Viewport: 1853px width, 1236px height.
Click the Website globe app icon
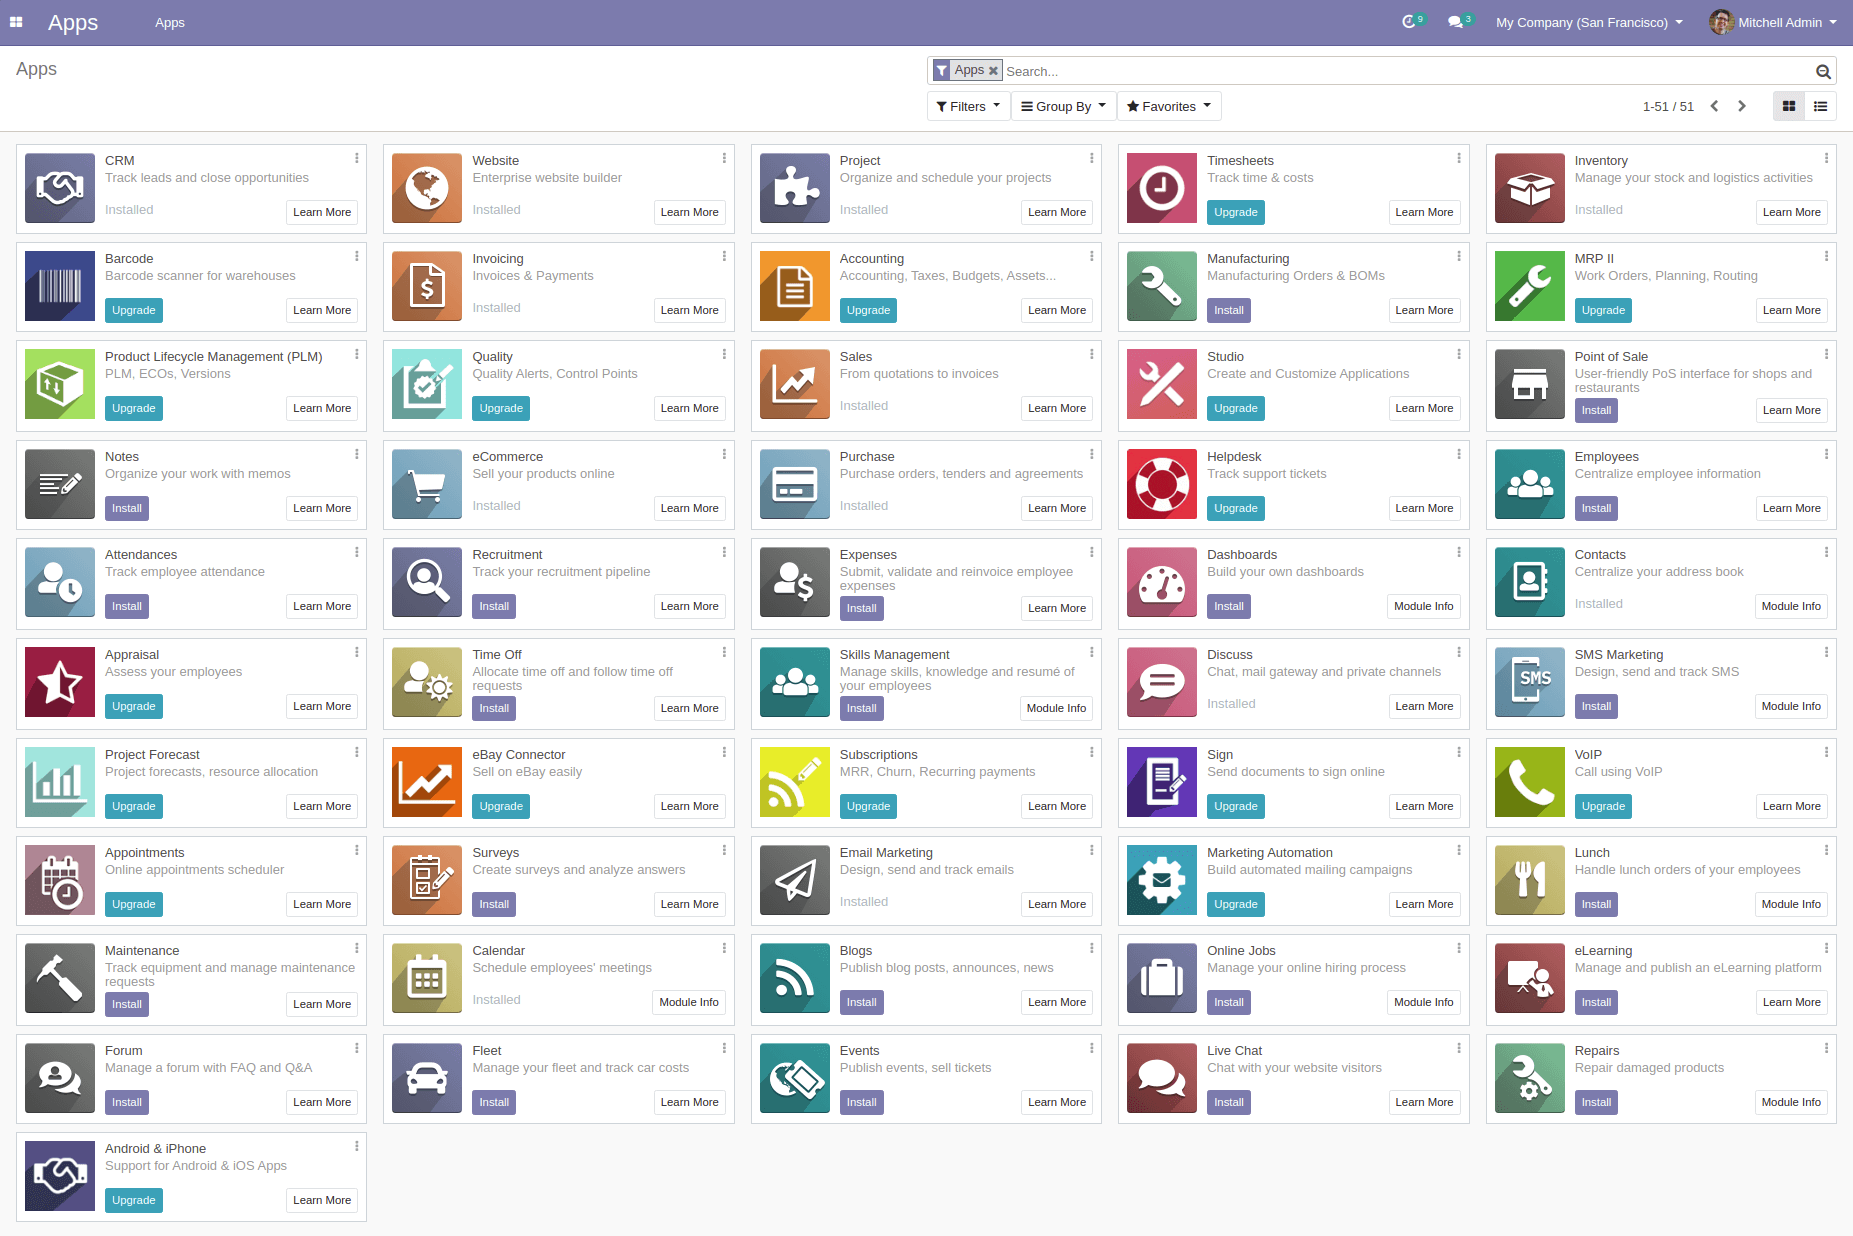coord(427,188)
